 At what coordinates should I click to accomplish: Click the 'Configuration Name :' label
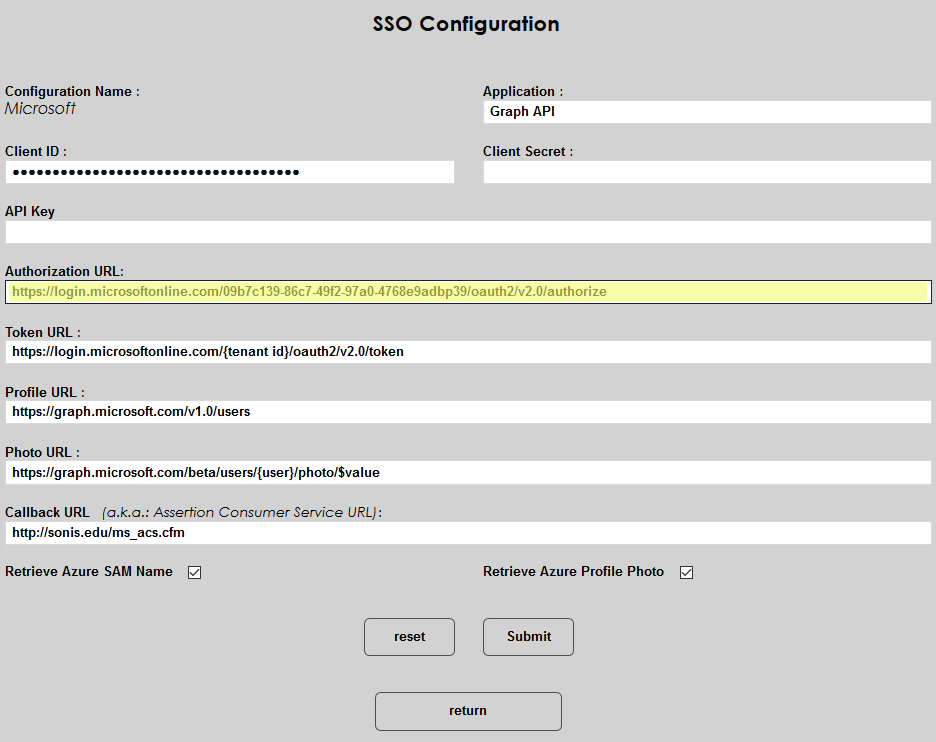pos(72,91)
